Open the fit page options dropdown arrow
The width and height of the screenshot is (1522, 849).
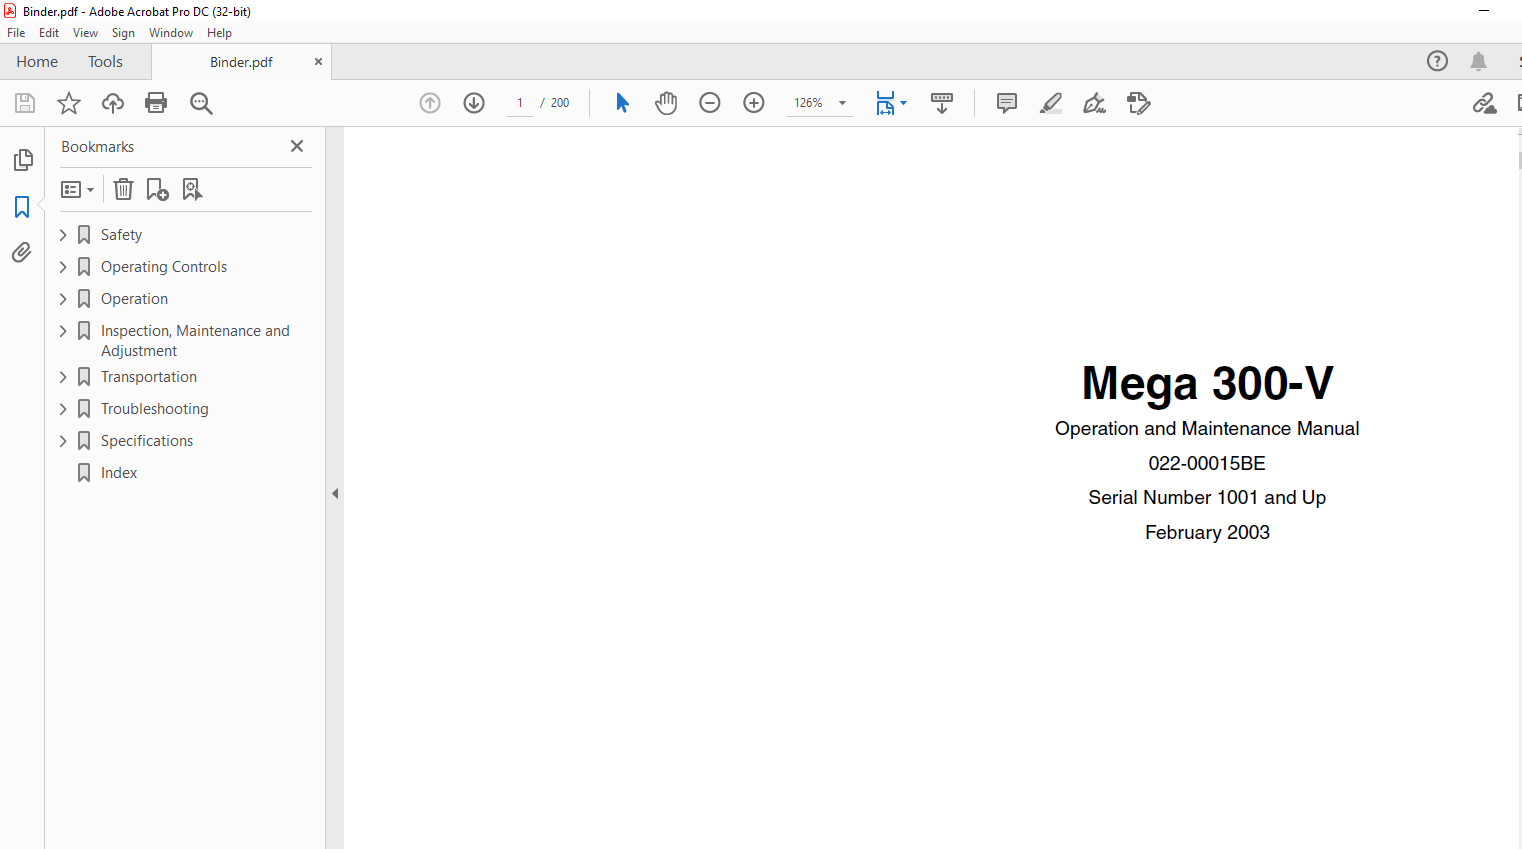[x=903, y=103]
